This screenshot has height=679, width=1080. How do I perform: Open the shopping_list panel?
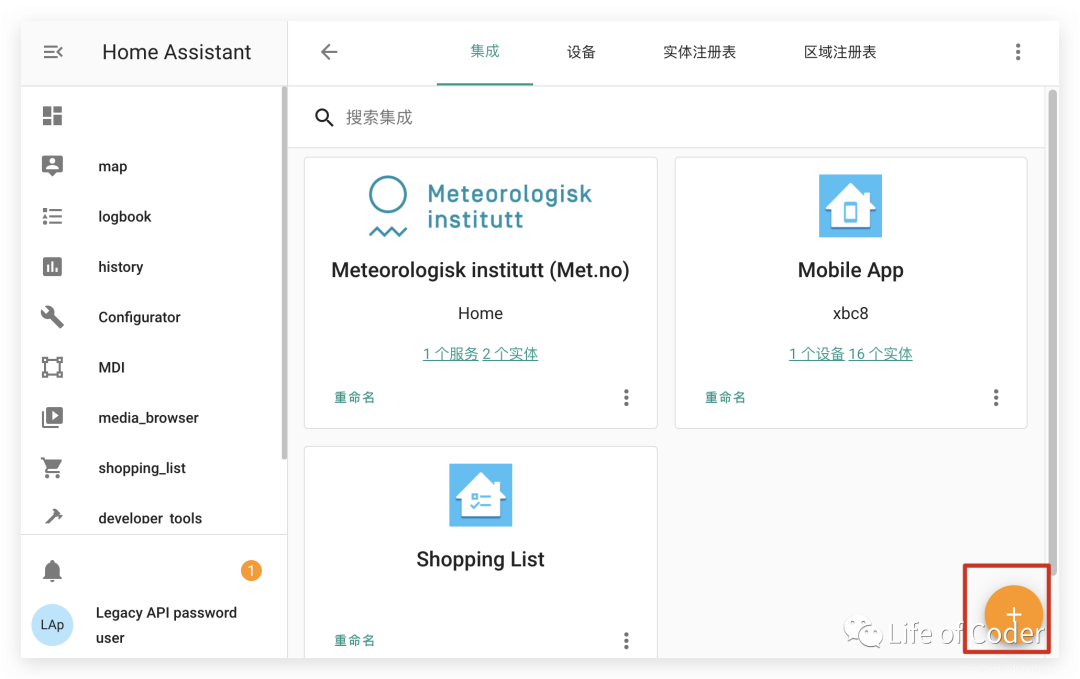click(x=142, y=468)
